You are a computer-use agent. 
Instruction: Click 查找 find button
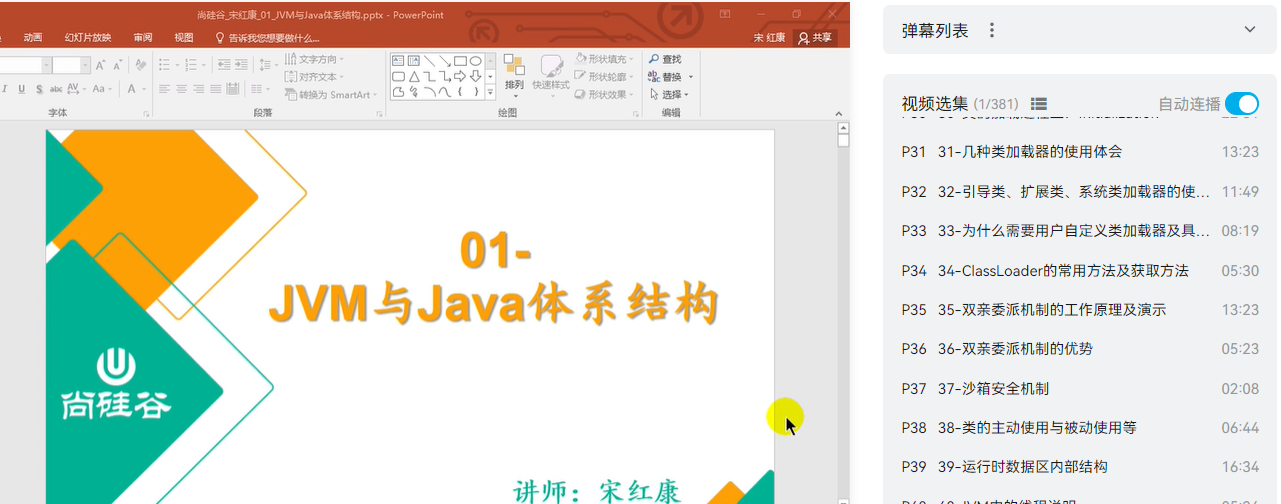[665, 60]
